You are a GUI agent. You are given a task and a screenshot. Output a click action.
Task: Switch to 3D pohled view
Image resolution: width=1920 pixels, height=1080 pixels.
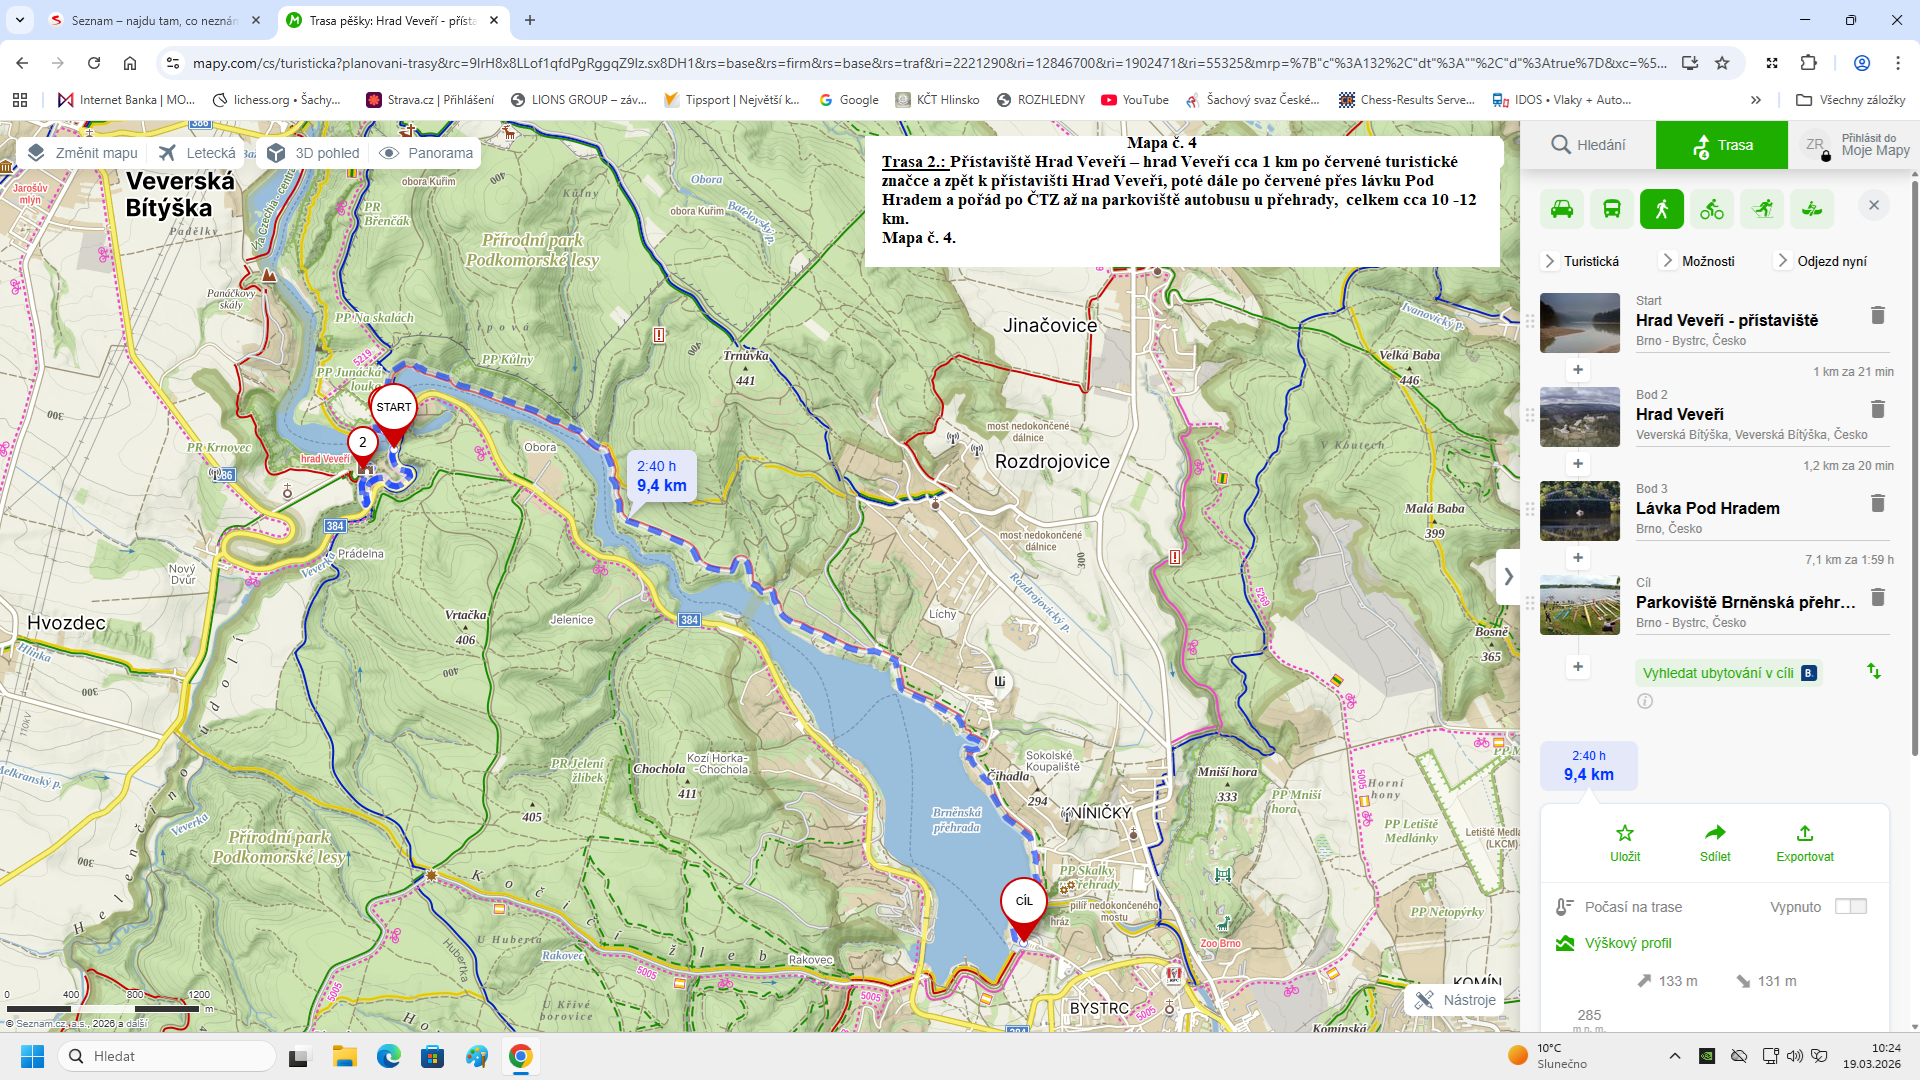(x=314, y=153)
